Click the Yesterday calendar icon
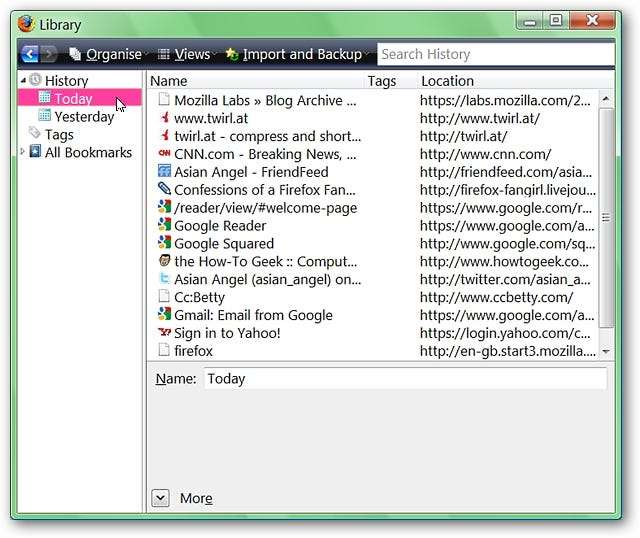This screenshot has height=538, width=640. click(44, 116)
